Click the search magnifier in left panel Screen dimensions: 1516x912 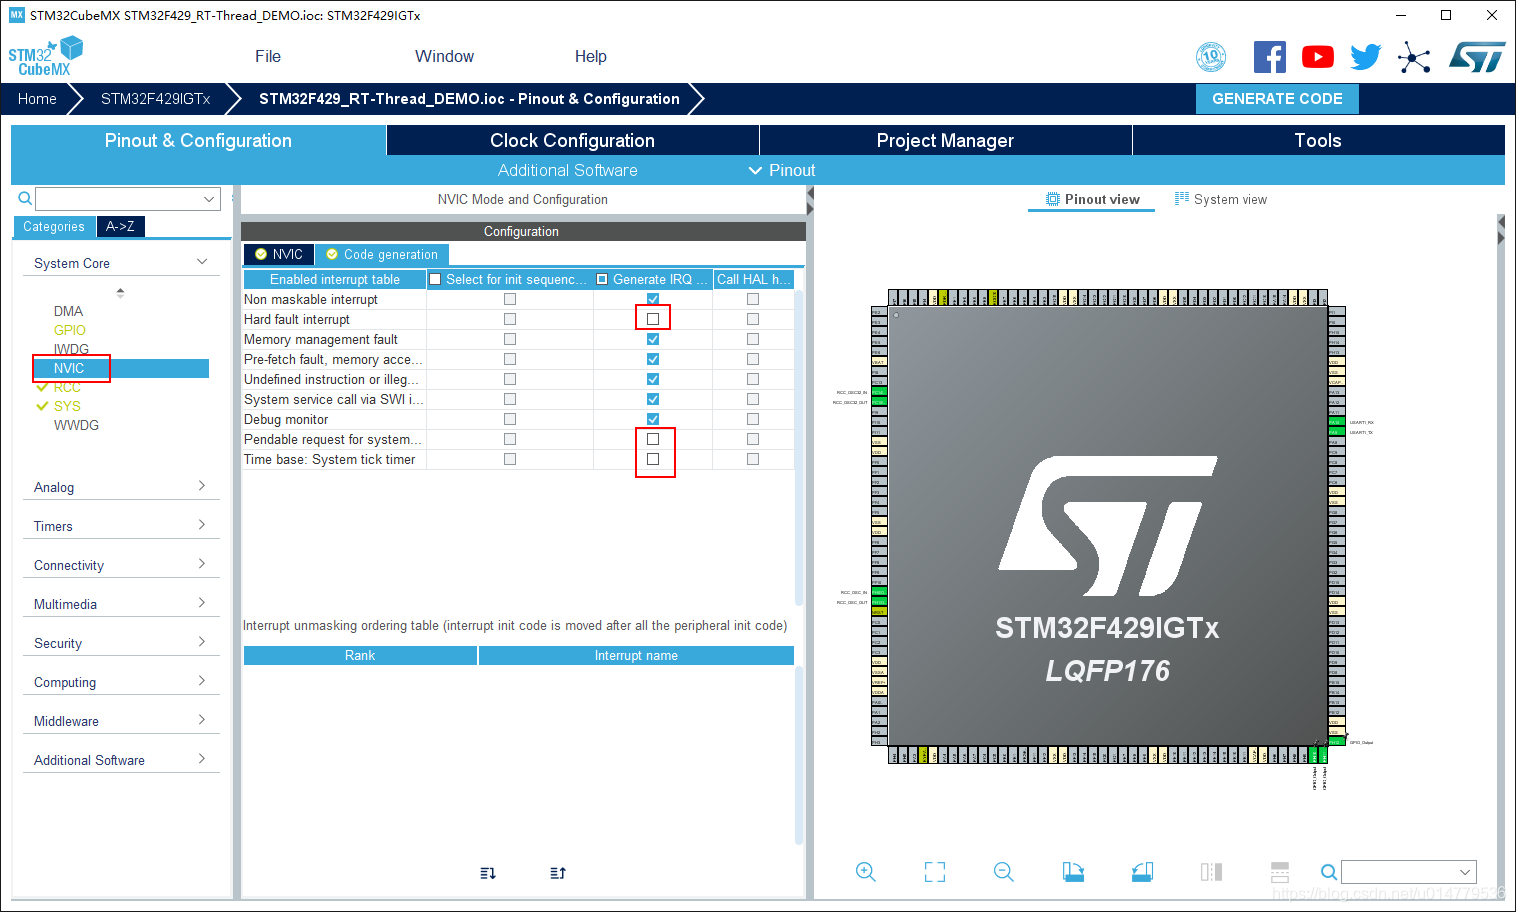[x=25, y=199]
